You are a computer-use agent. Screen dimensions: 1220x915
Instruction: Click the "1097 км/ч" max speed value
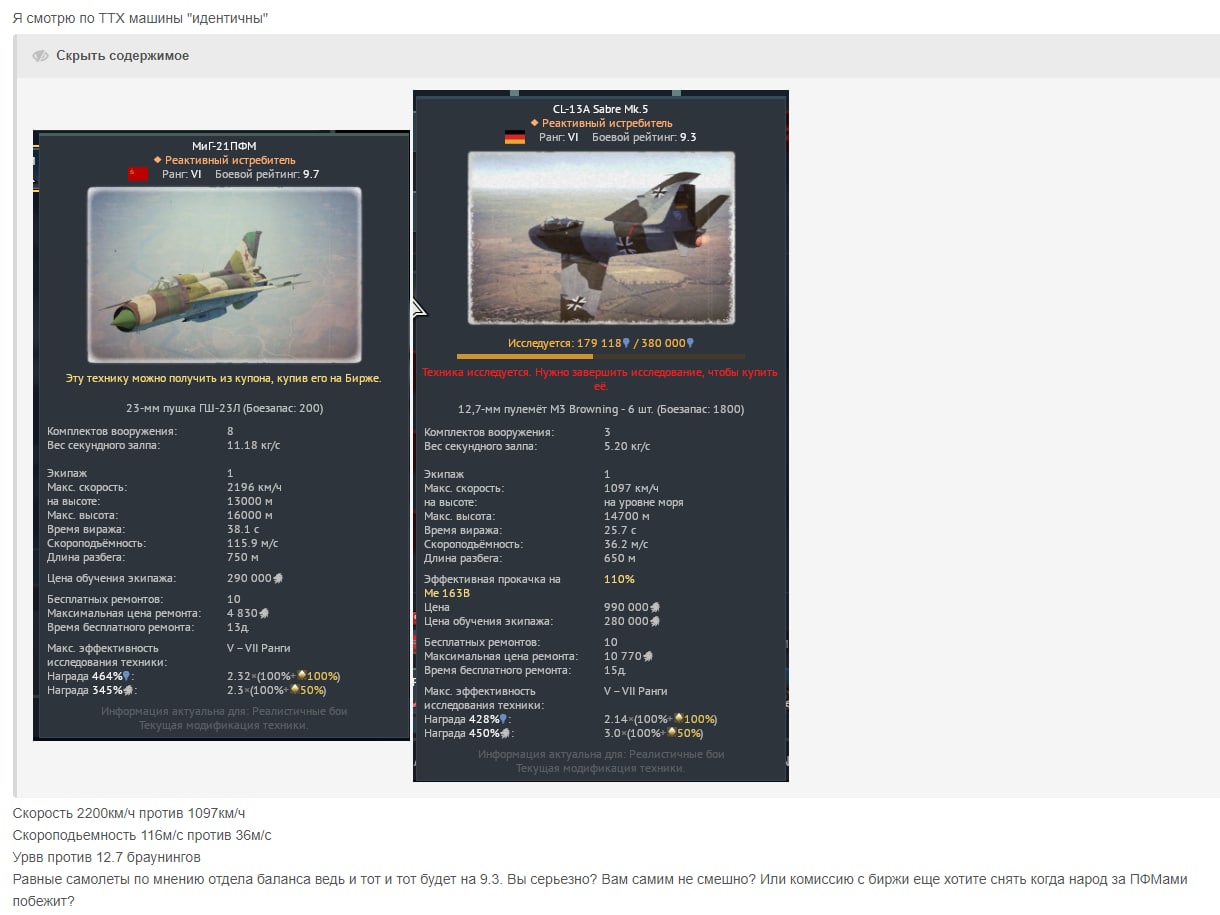(x=631, y=488)
